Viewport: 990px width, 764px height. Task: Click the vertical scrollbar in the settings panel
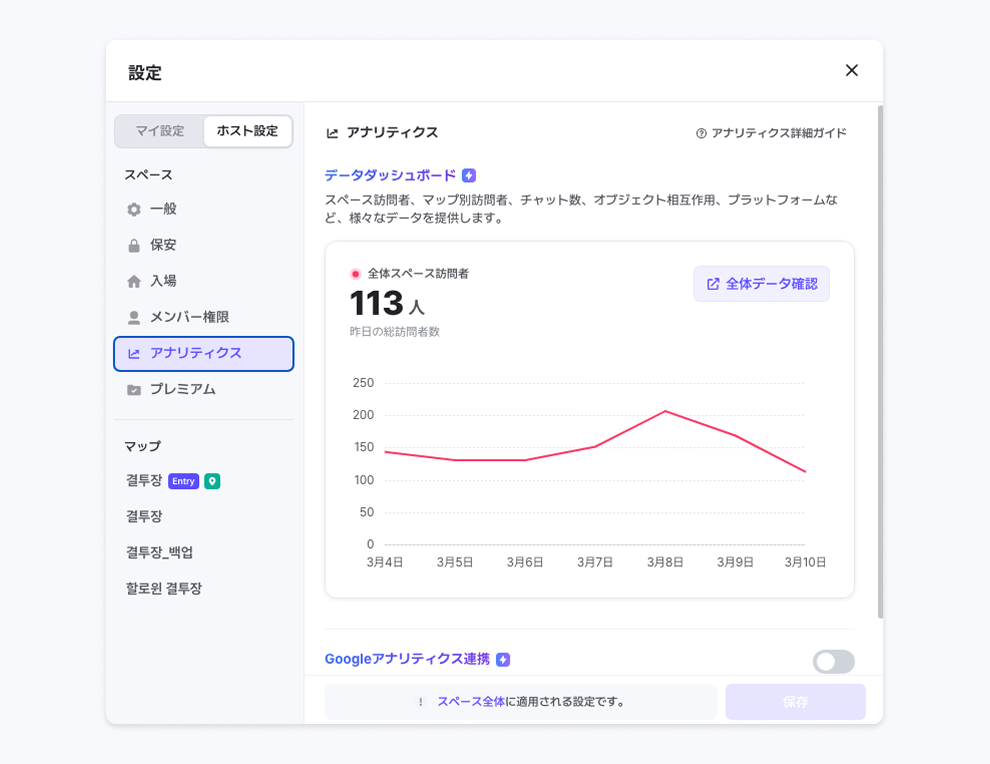point(880,360)
